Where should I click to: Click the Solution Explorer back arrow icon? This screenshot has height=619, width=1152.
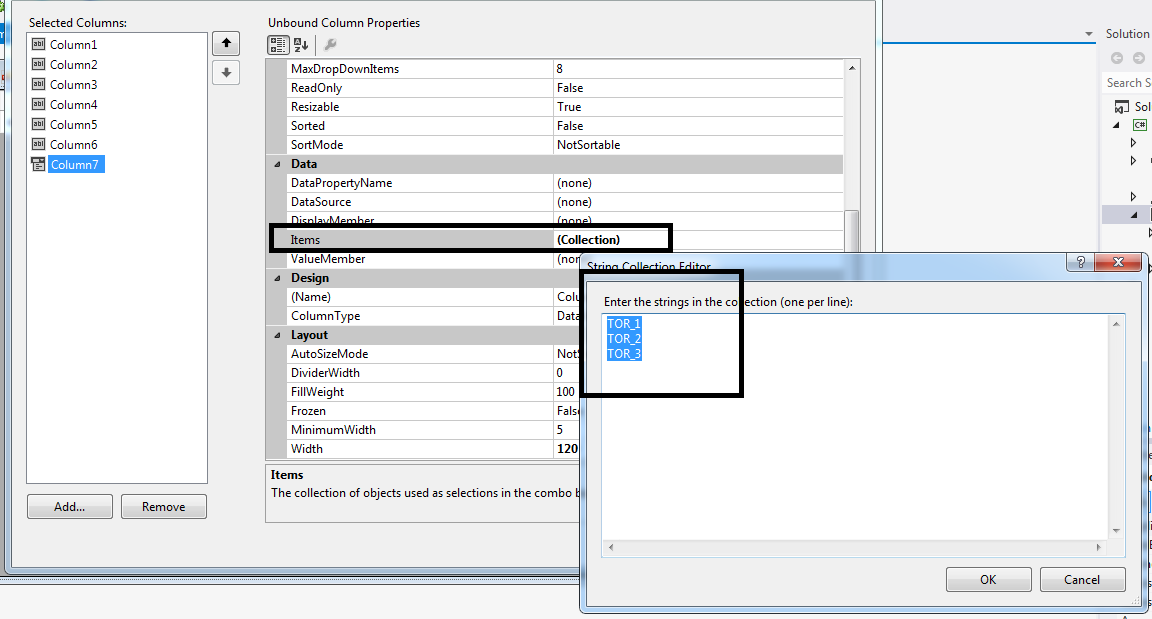coord(1117,58)
